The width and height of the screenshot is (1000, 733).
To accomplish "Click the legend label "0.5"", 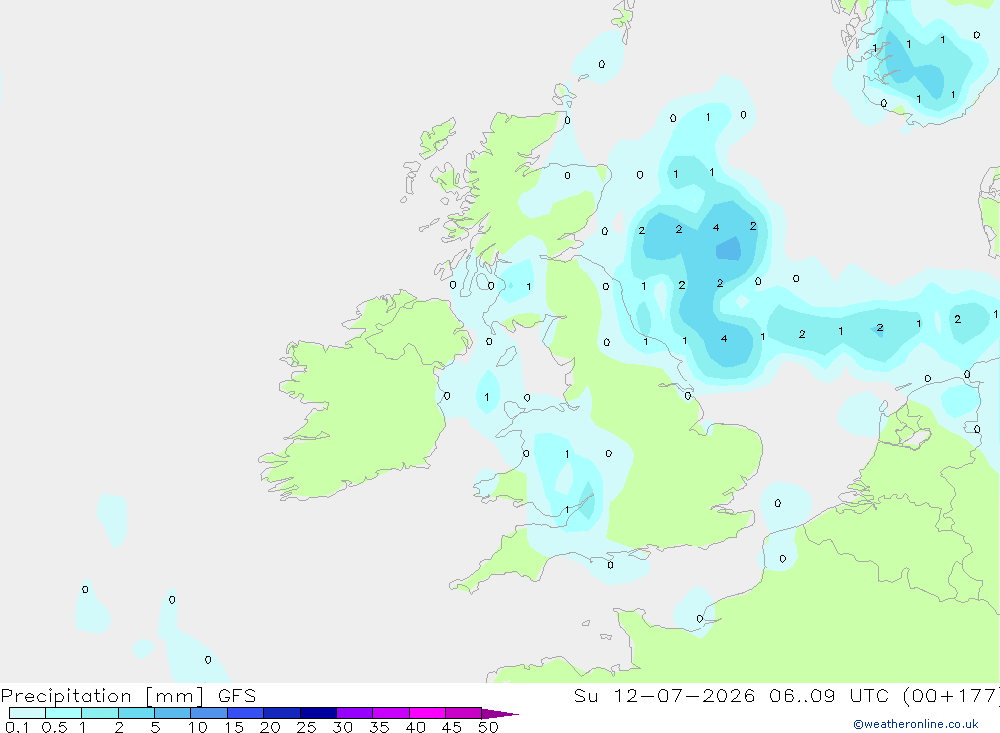I will tap(54, 727).
